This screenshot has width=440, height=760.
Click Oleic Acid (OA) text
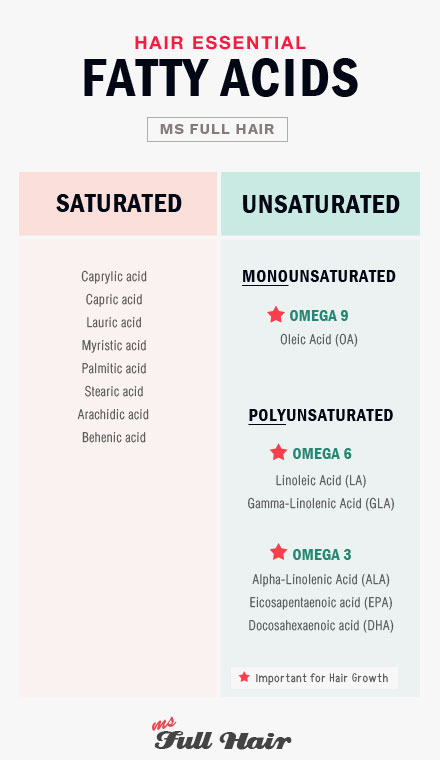point(319,339)
